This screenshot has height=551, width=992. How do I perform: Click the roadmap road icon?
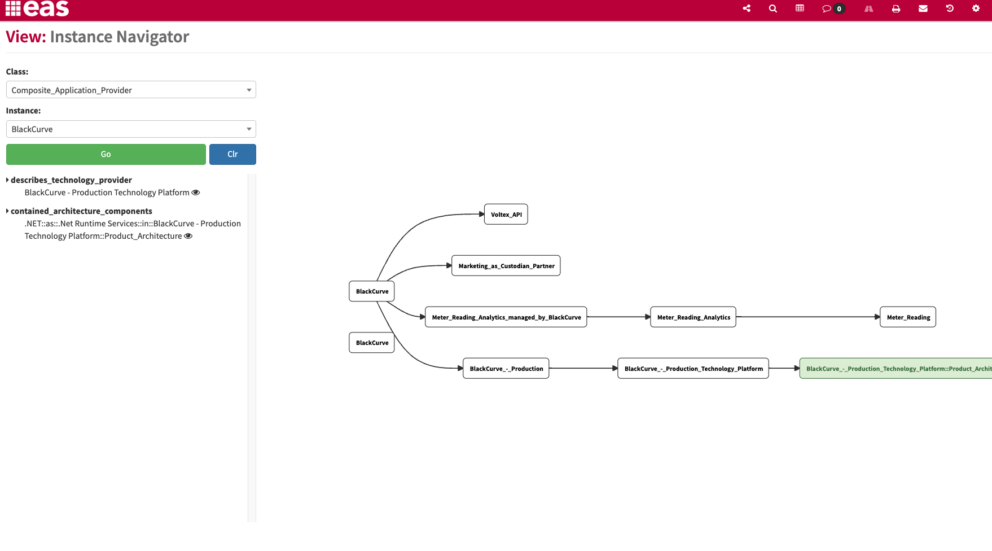click(869, 9)
